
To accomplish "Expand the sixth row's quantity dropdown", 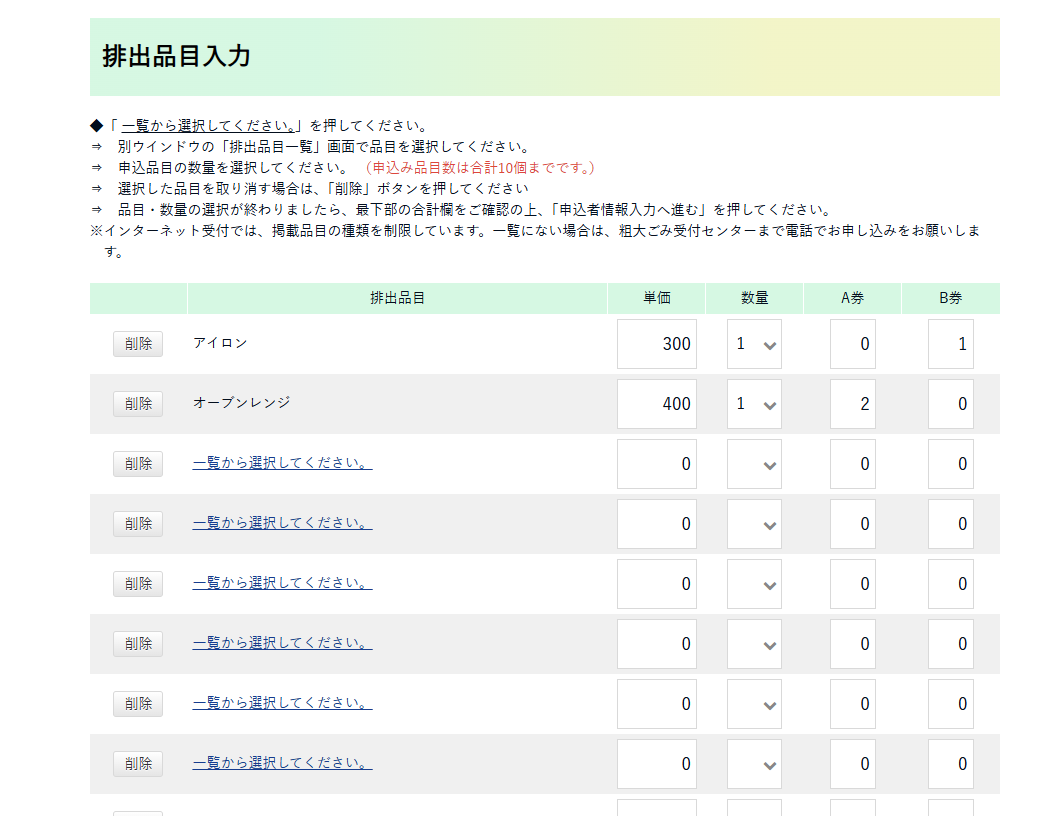I will [x=754, y=644].
